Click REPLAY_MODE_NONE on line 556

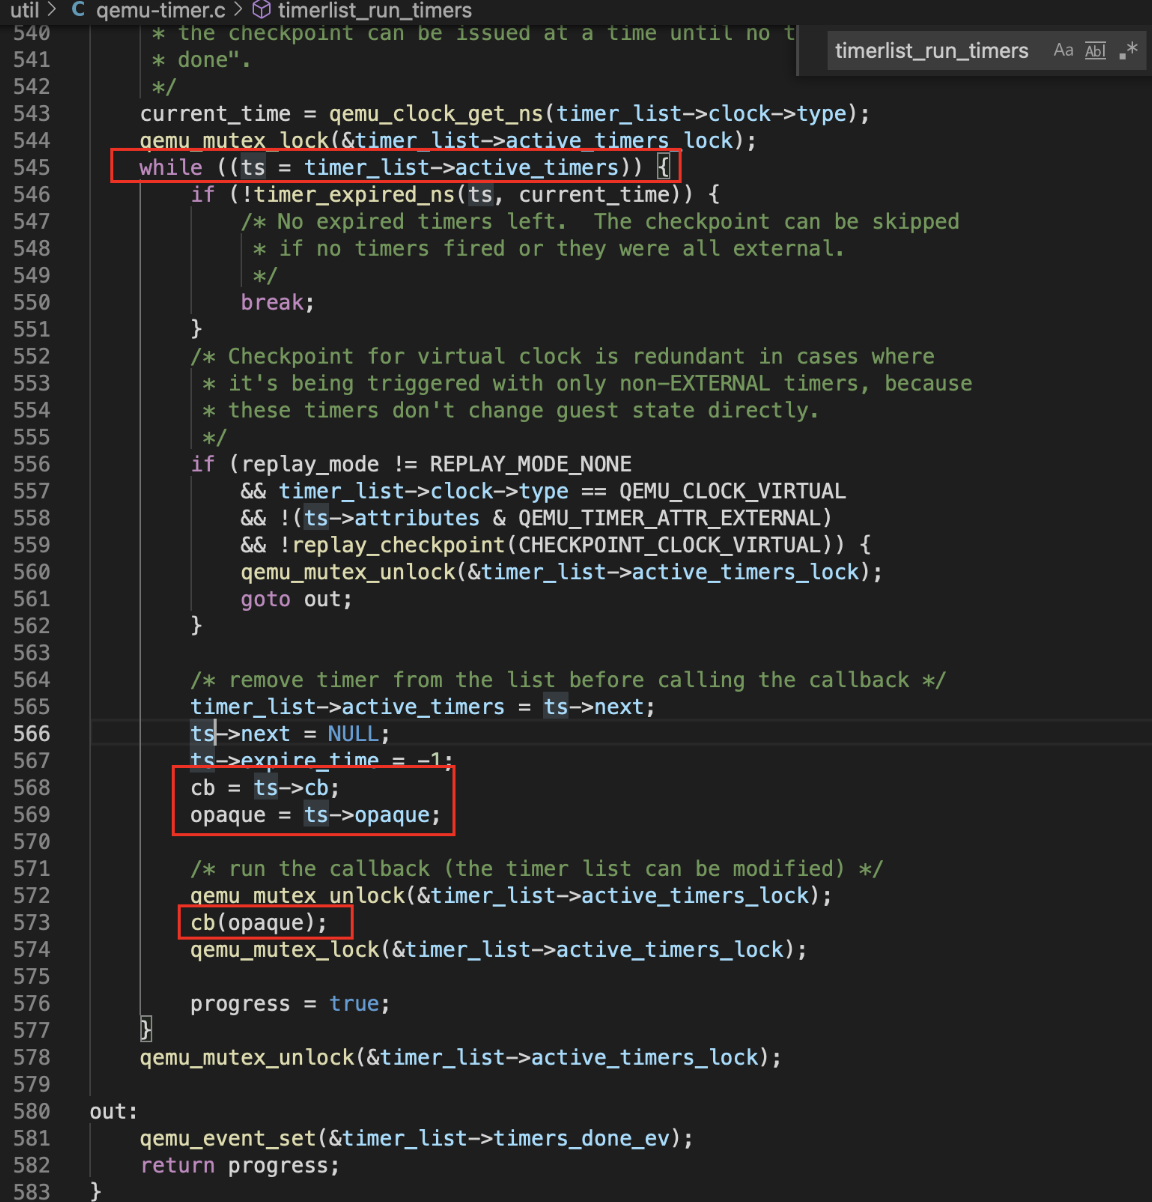point(531,464)
